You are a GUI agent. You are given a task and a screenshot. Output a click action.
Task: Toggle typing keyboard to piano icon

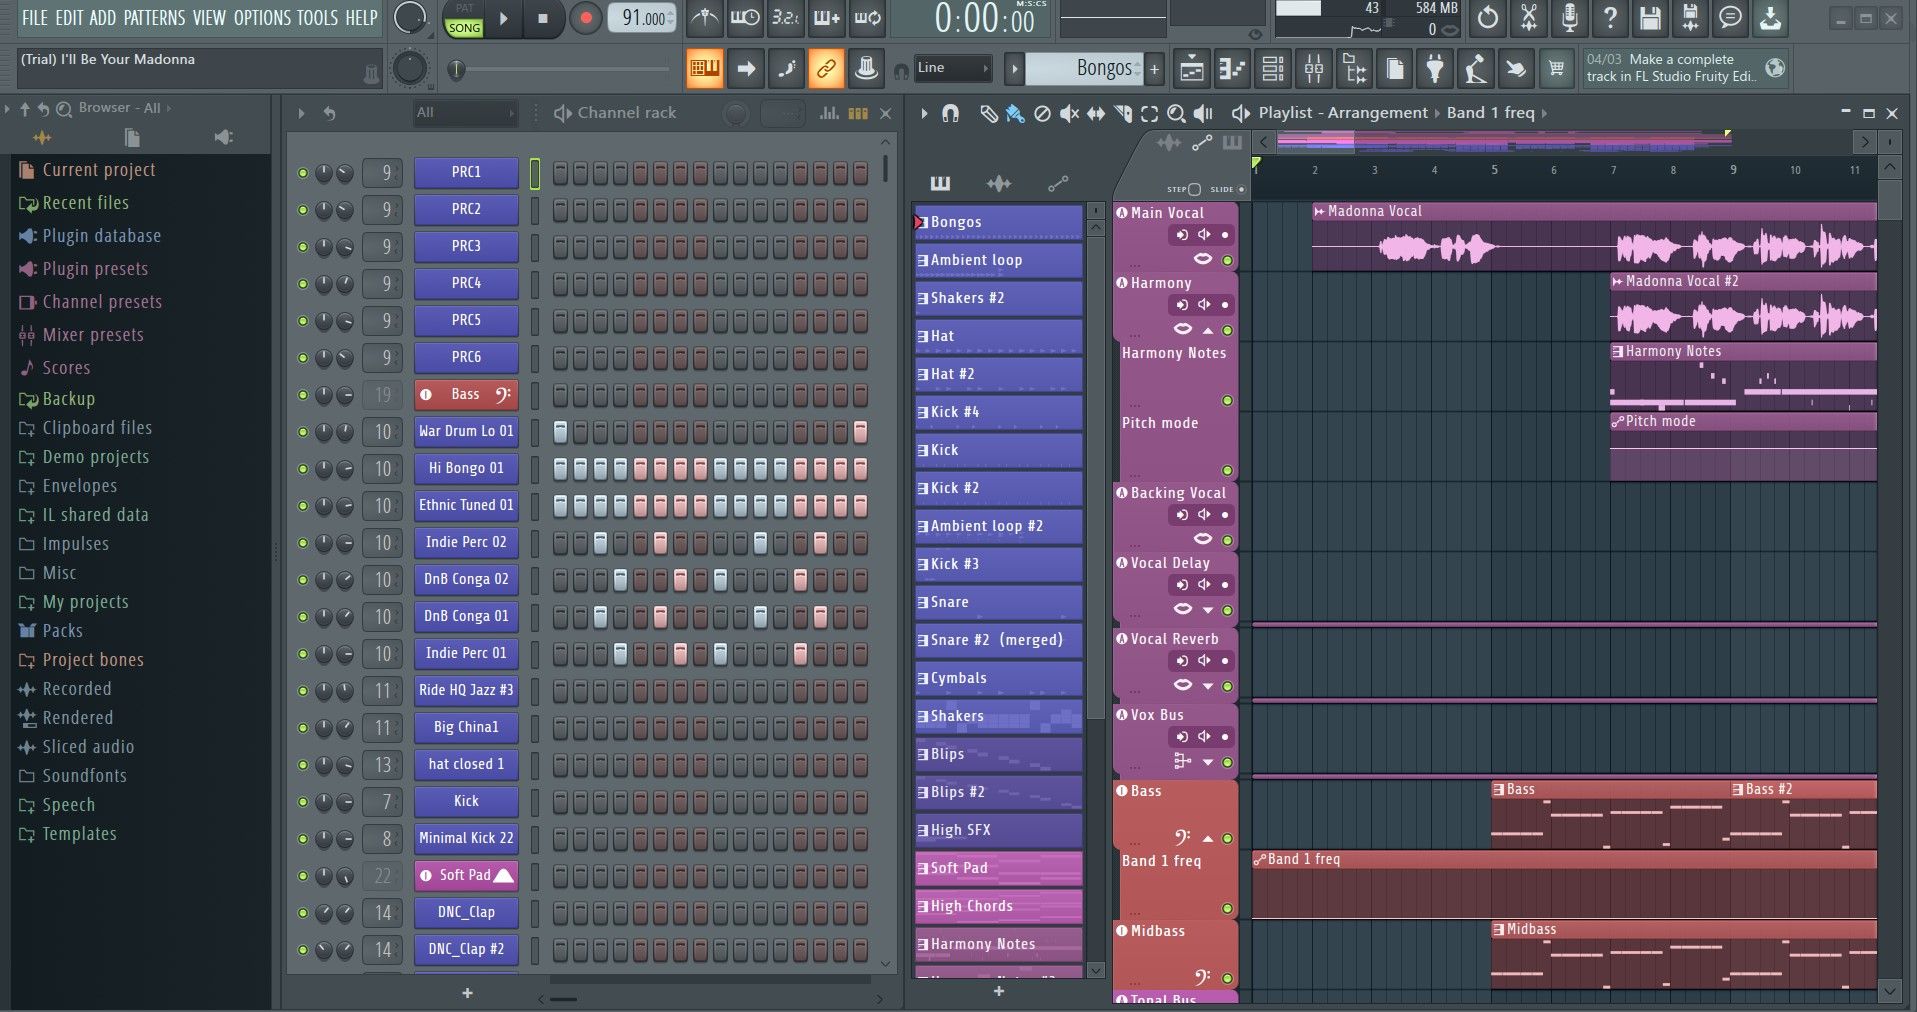[705, 68]
